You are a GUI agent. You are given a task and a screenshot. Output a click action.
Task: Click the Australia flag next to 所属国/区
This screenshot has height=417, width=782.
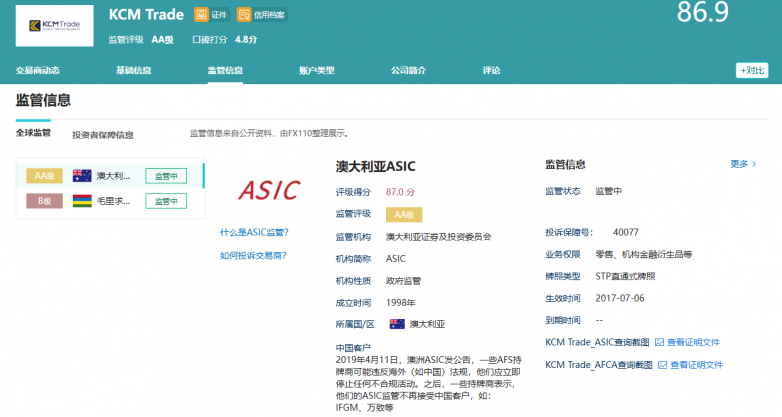(x=397, y=324)
